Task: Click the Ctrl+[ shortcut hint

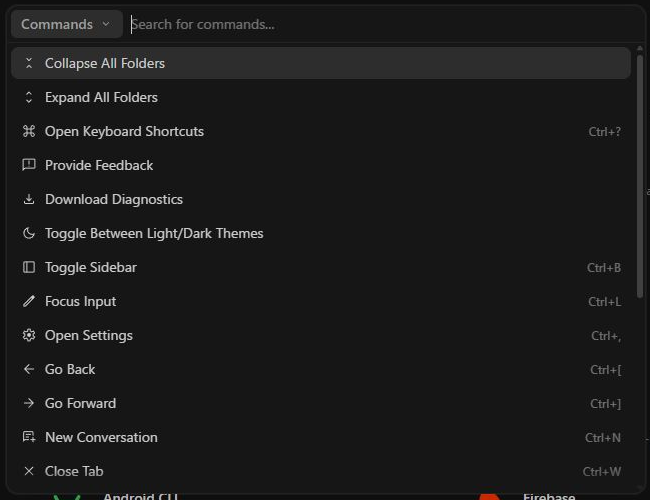Action: (x=606, y=370)
